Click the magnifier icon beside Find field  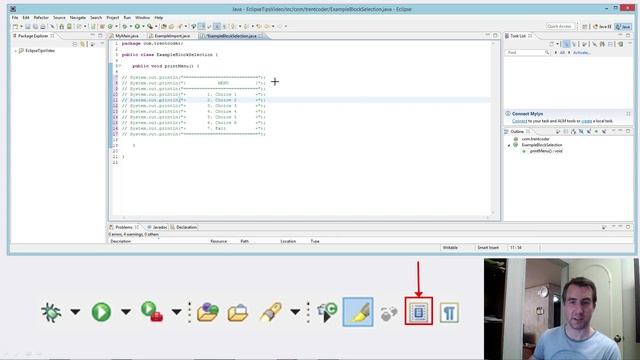coord(547,53)
